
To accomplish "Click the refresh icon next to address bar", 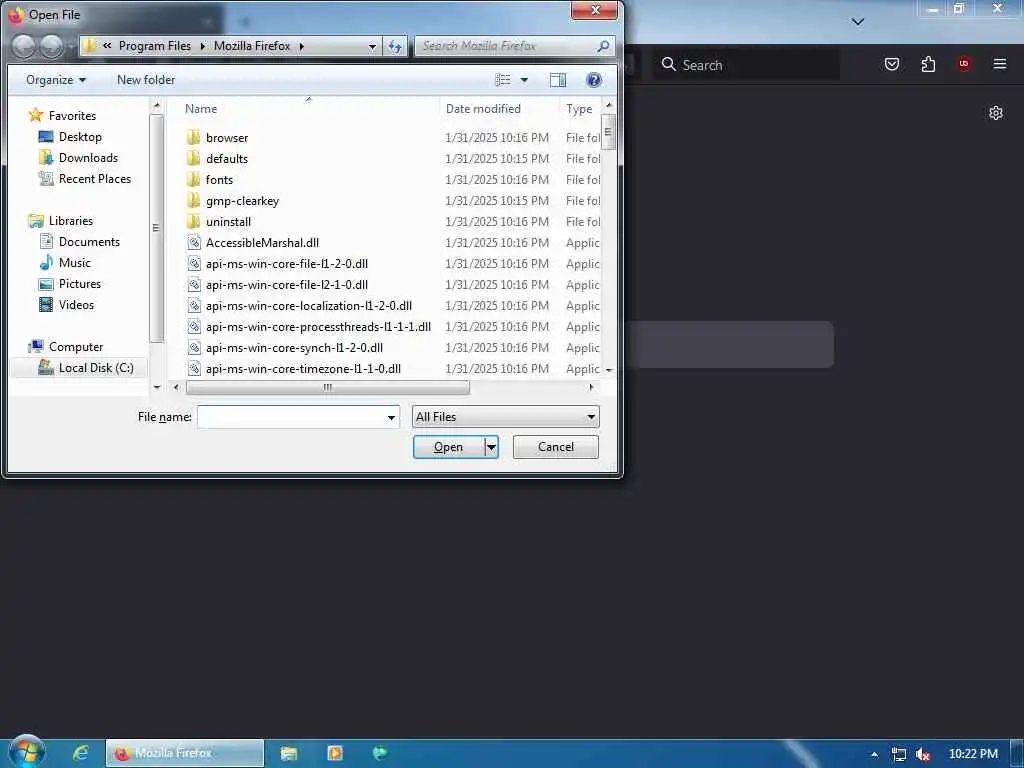I will tap(395, 46).
